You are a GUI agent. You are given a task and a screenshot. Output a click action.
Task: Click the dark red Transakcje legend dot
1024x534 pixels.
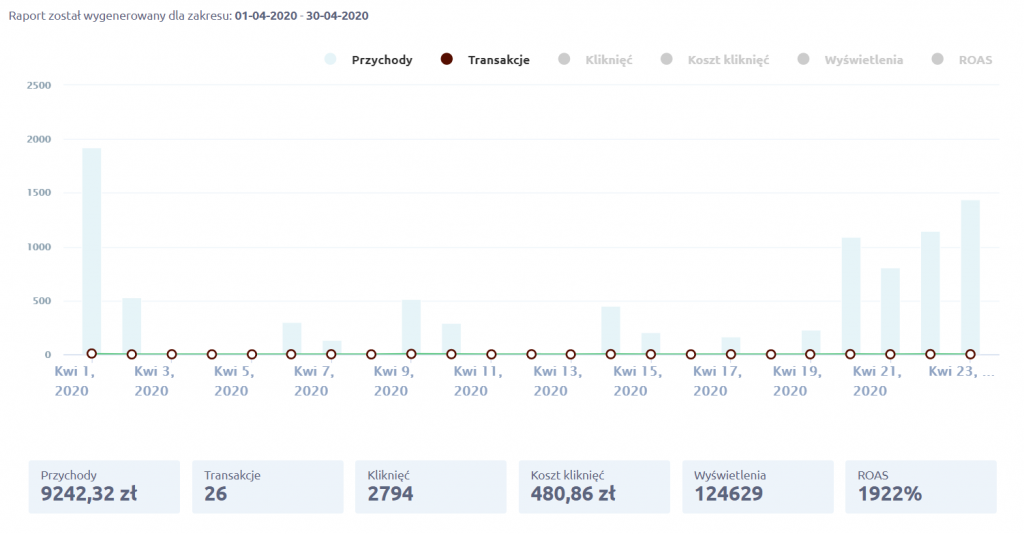coord(447,60)
